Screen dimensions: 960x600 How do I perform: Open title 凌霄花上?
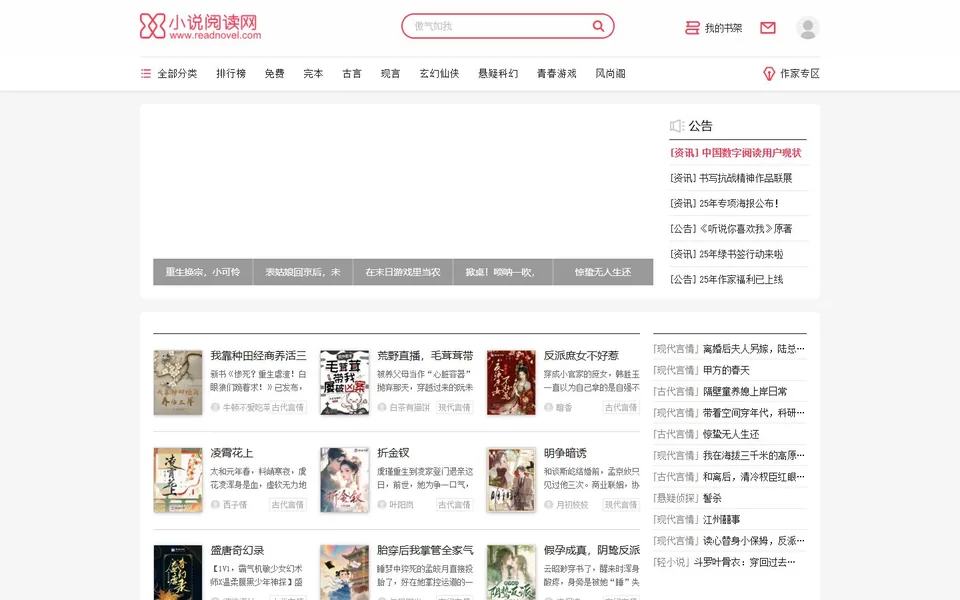pyautogui.click(x=231, y=453)
